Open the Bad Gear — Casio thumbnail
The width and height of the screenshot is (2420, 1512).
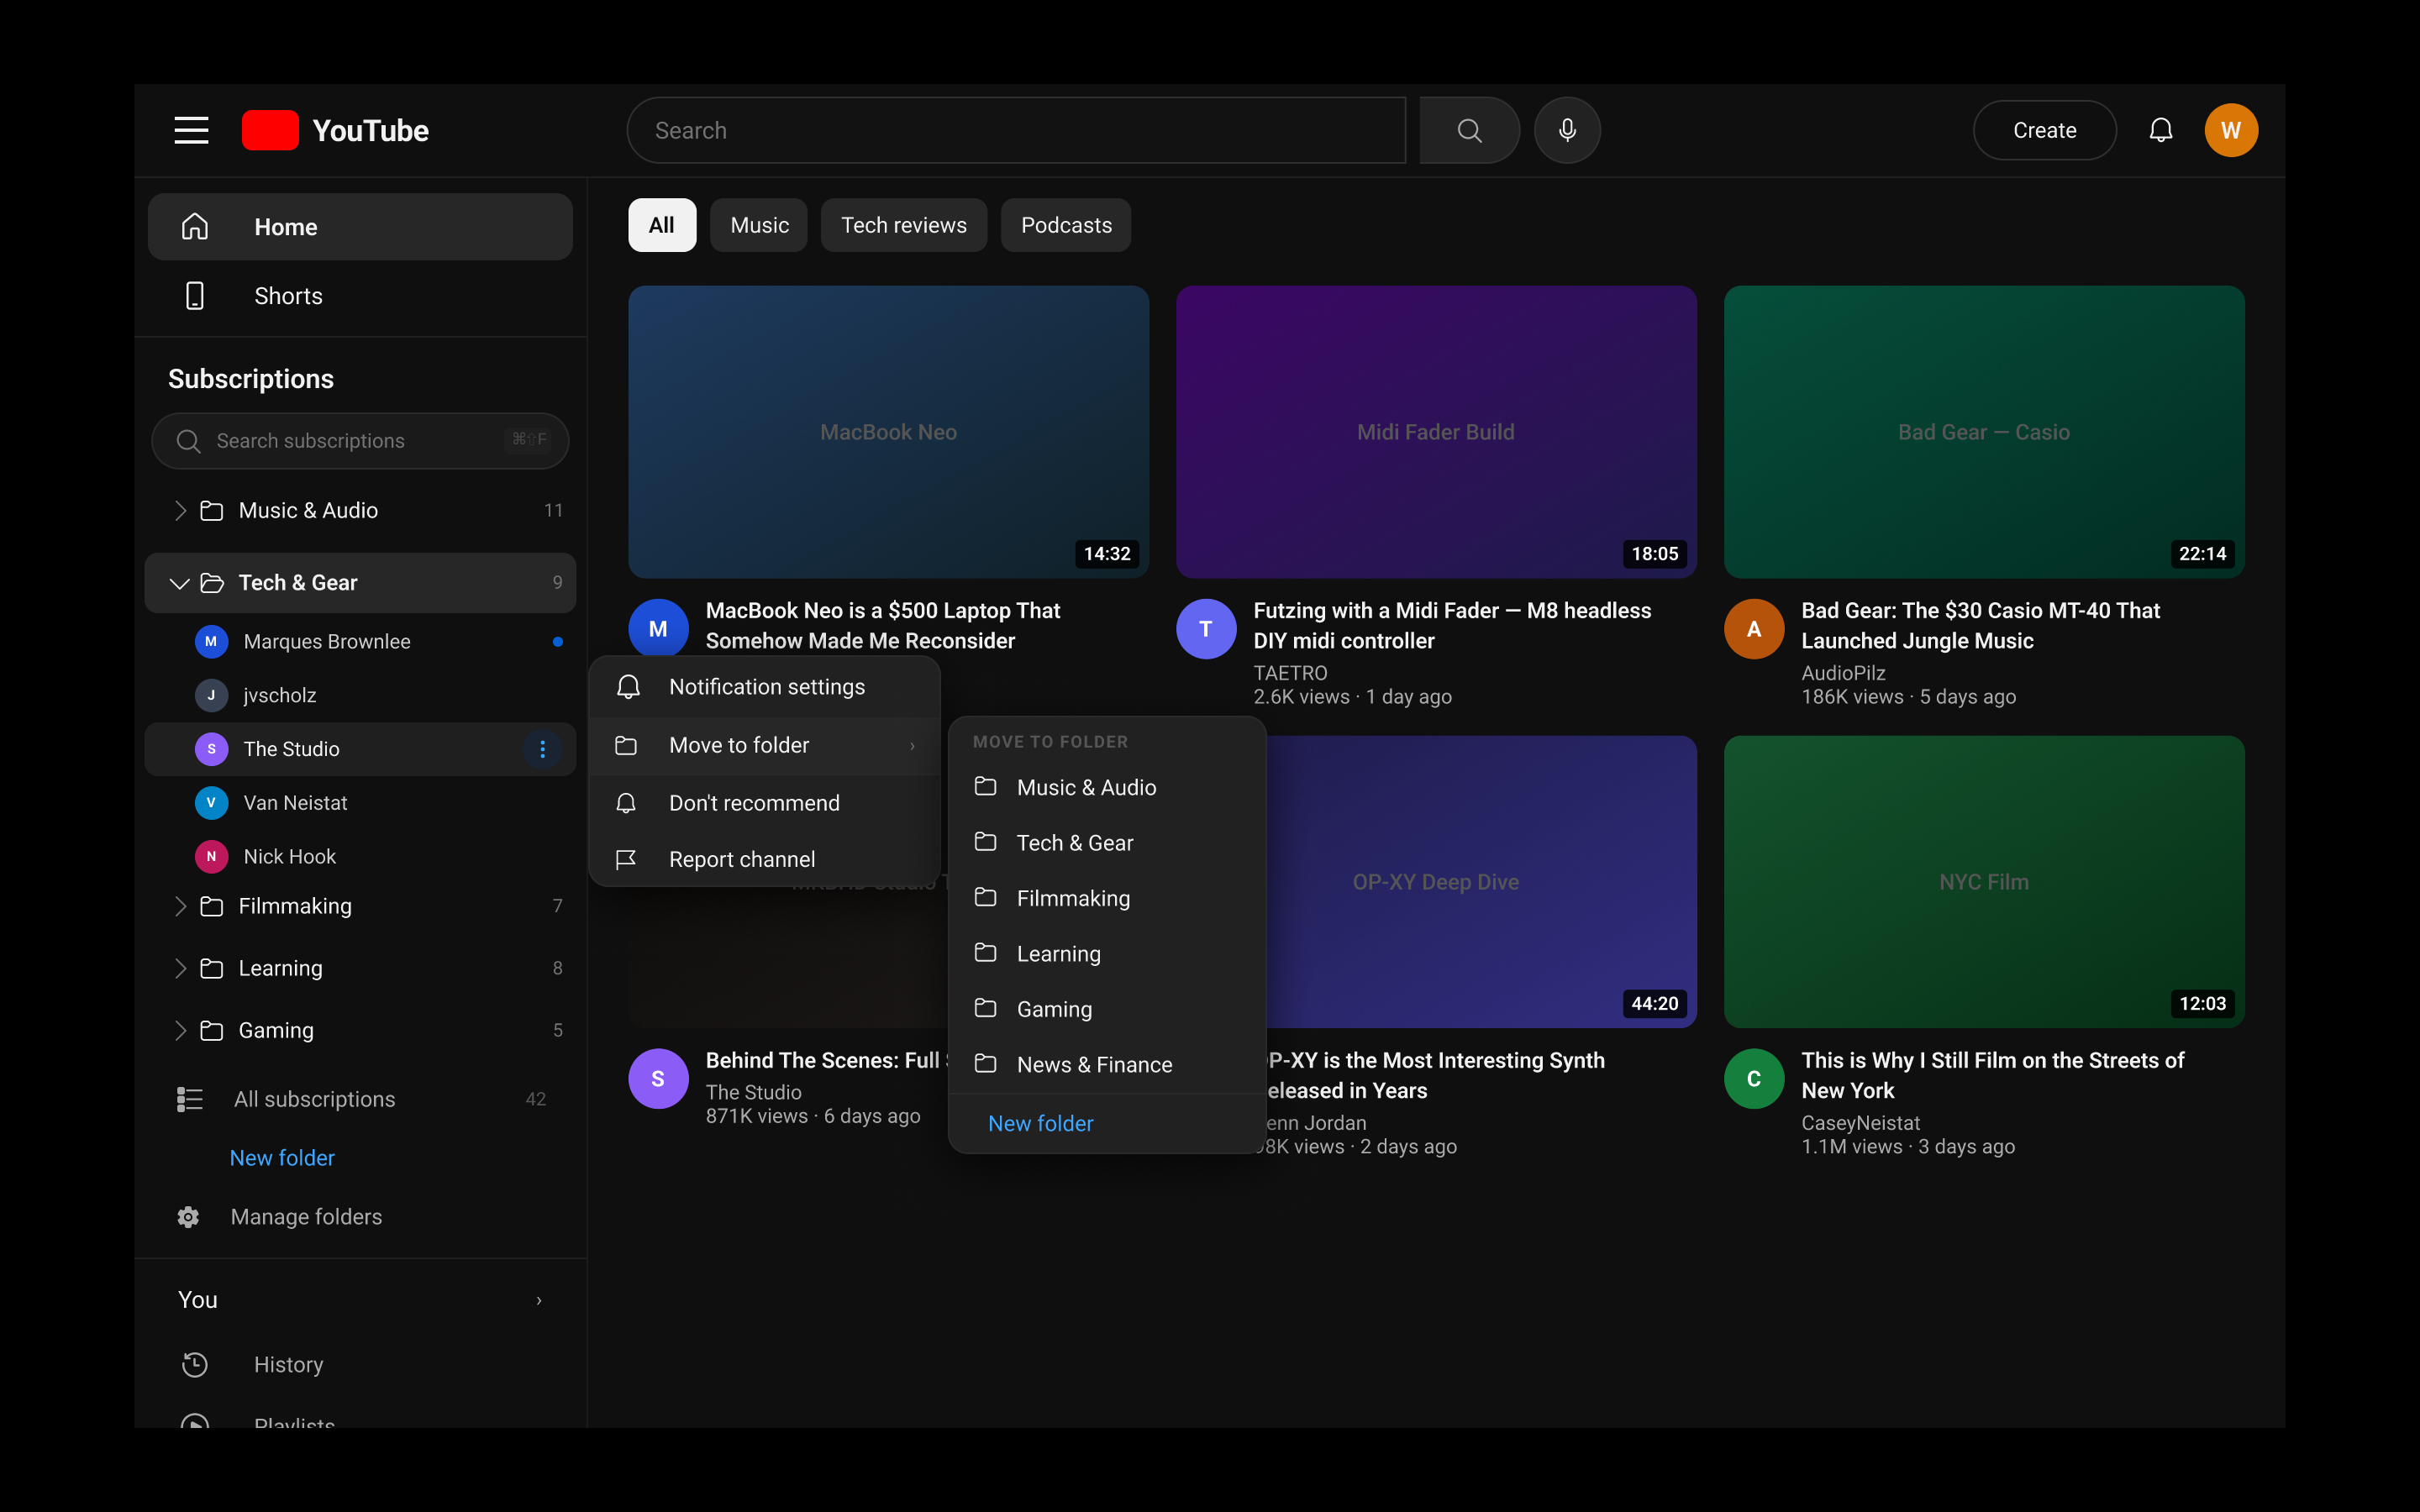(x=1984, y=432)
